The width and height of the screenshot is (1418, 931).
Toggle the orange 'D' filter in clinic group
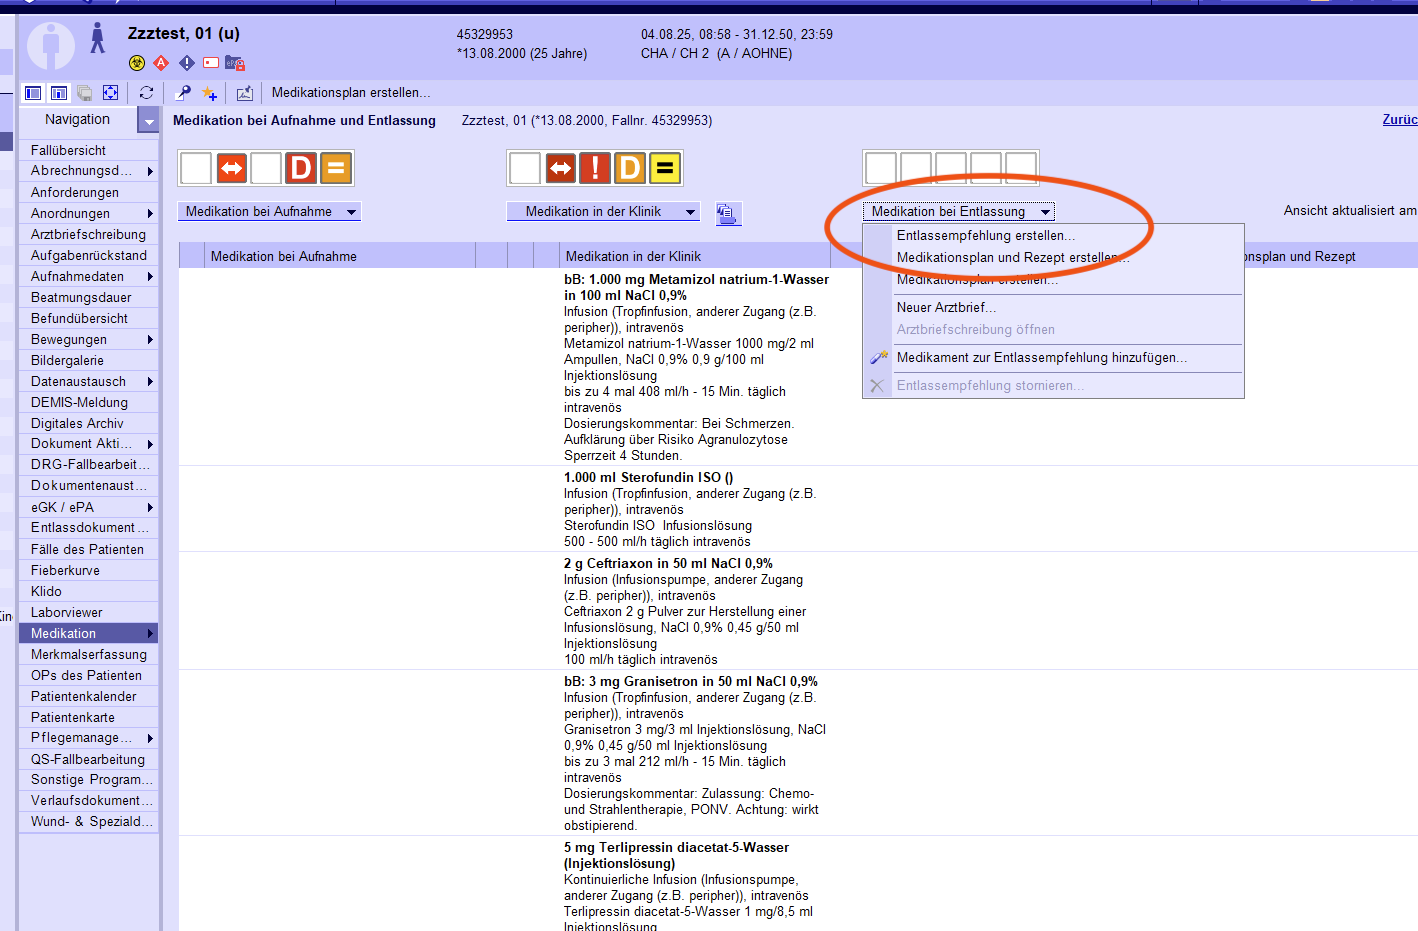point(630,168)
